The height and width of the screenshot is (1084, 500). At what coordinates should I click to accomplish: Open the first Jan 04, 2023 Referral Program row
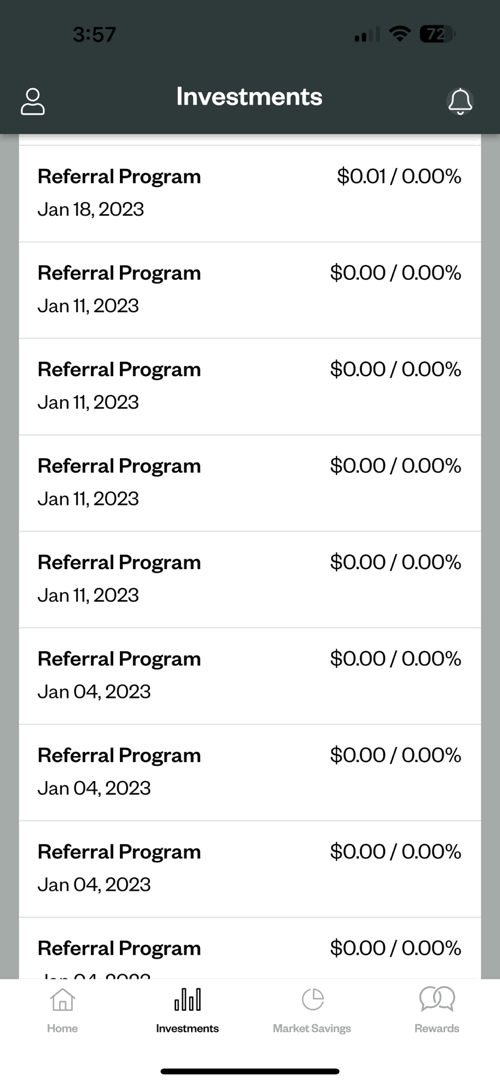point(250,676)
